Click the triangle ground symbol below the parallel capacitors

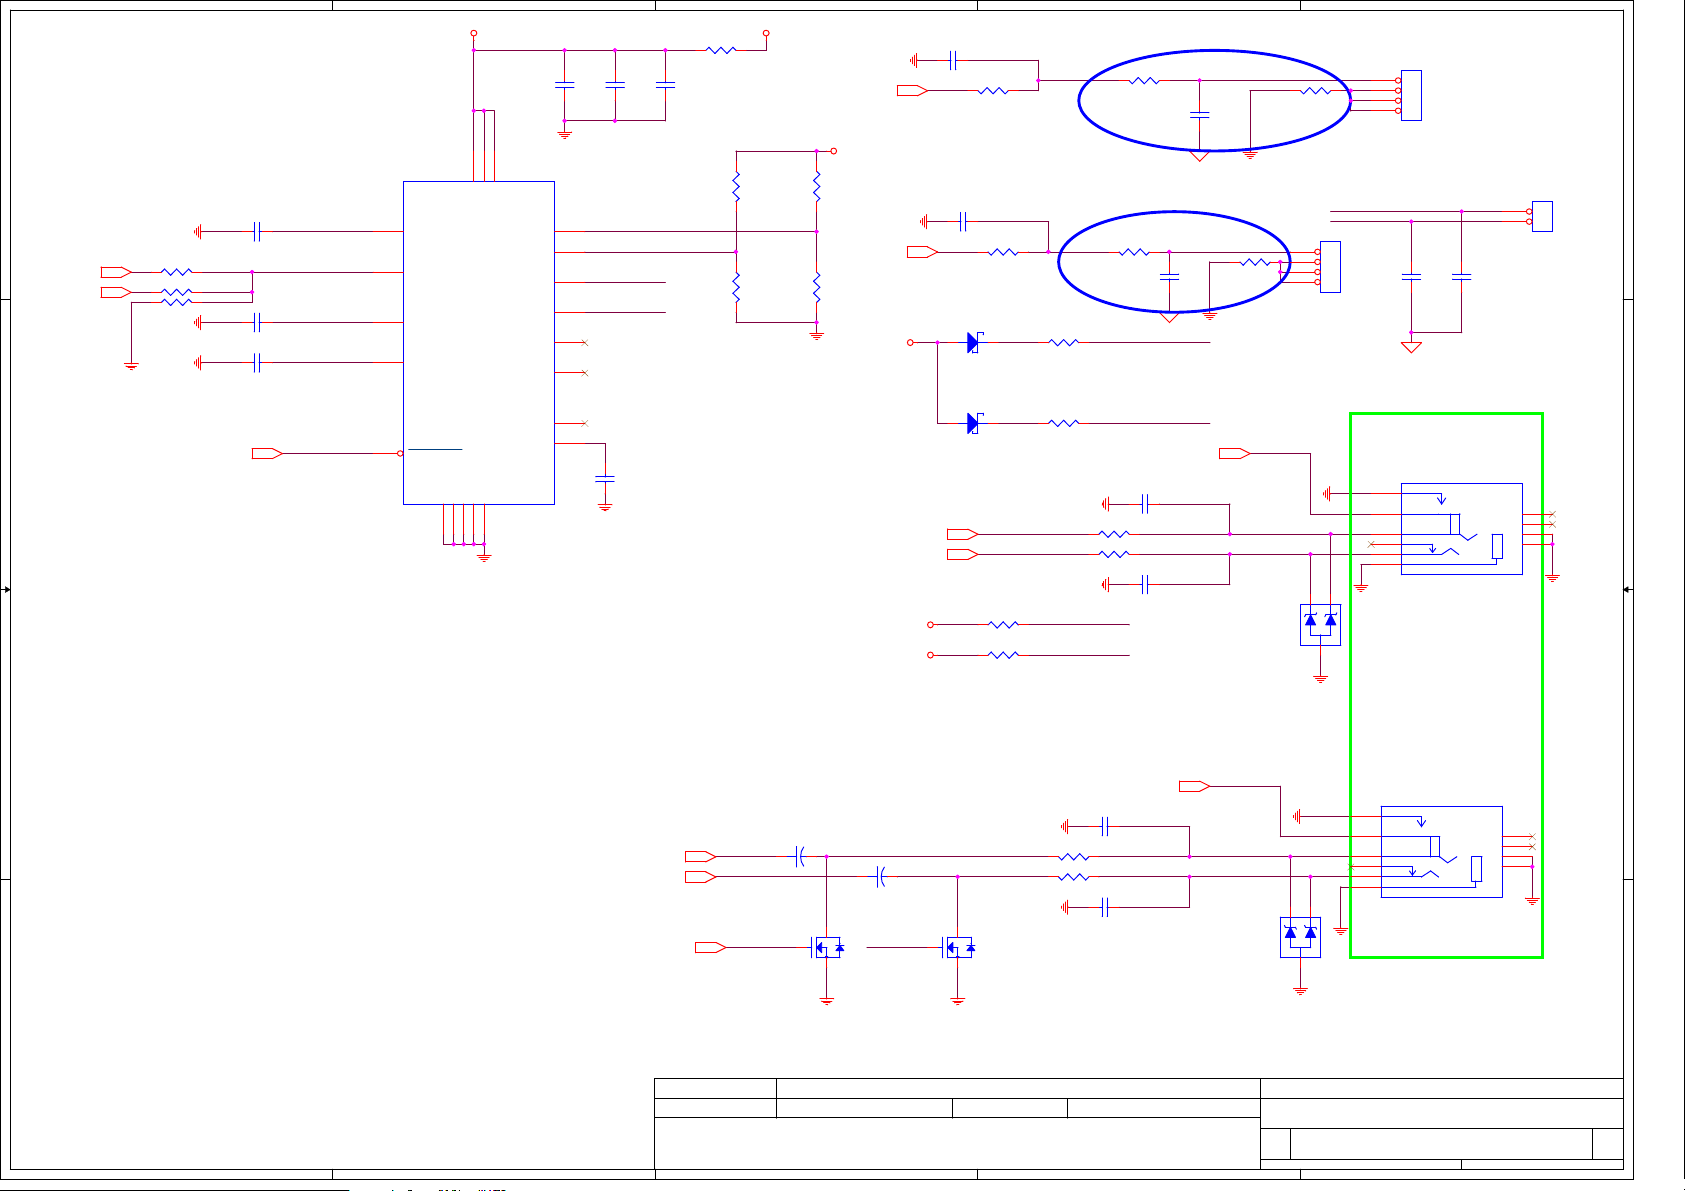pyautogui.click(x=1411, y=347)
